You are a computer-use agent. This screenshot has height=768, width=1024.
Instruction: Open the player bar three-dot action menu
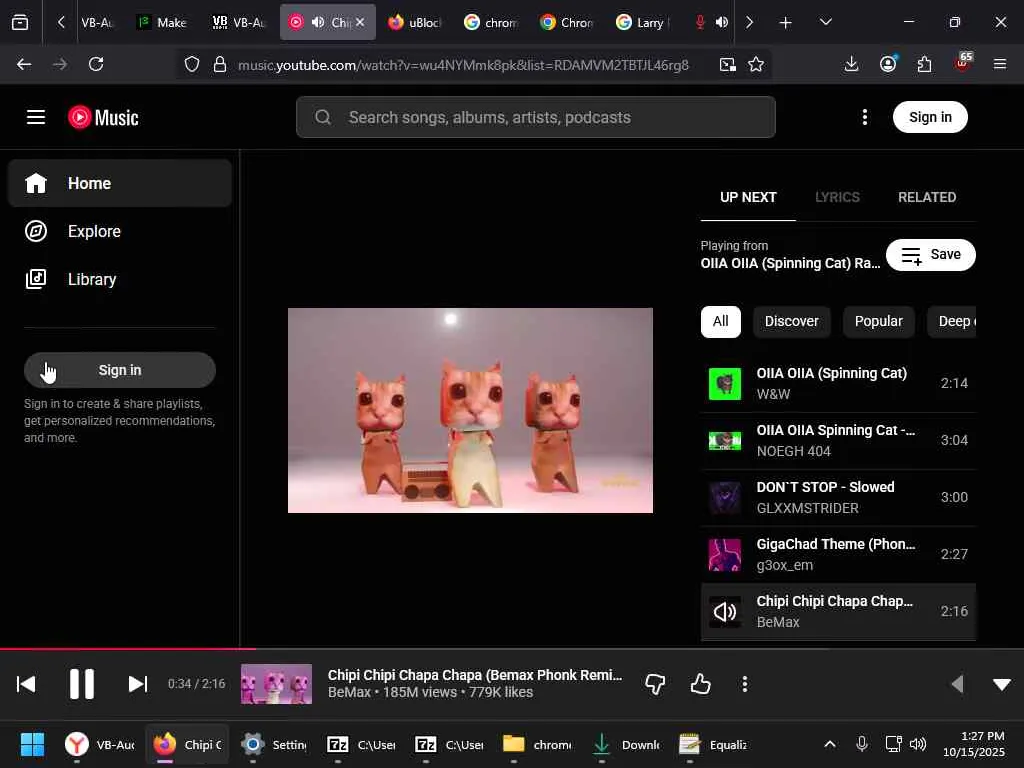(x=744, y=684)
